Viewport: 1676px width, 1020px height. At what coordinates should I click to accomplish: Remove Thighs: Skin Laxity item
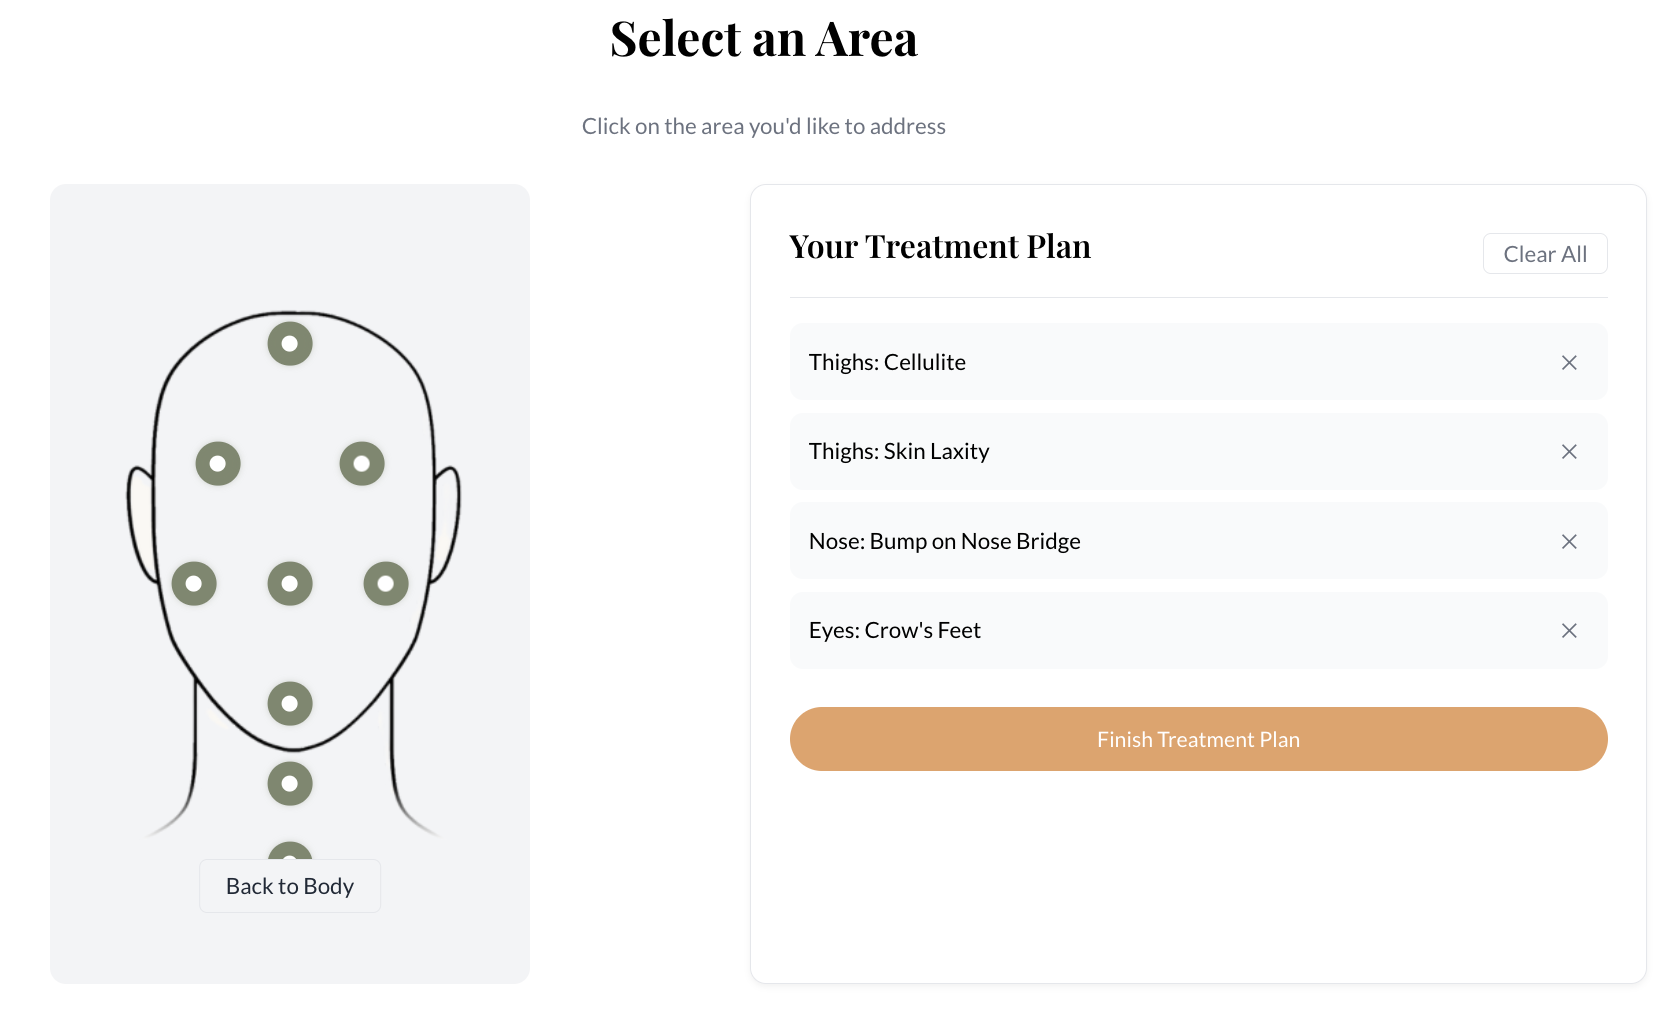(x=1569, y=452)
